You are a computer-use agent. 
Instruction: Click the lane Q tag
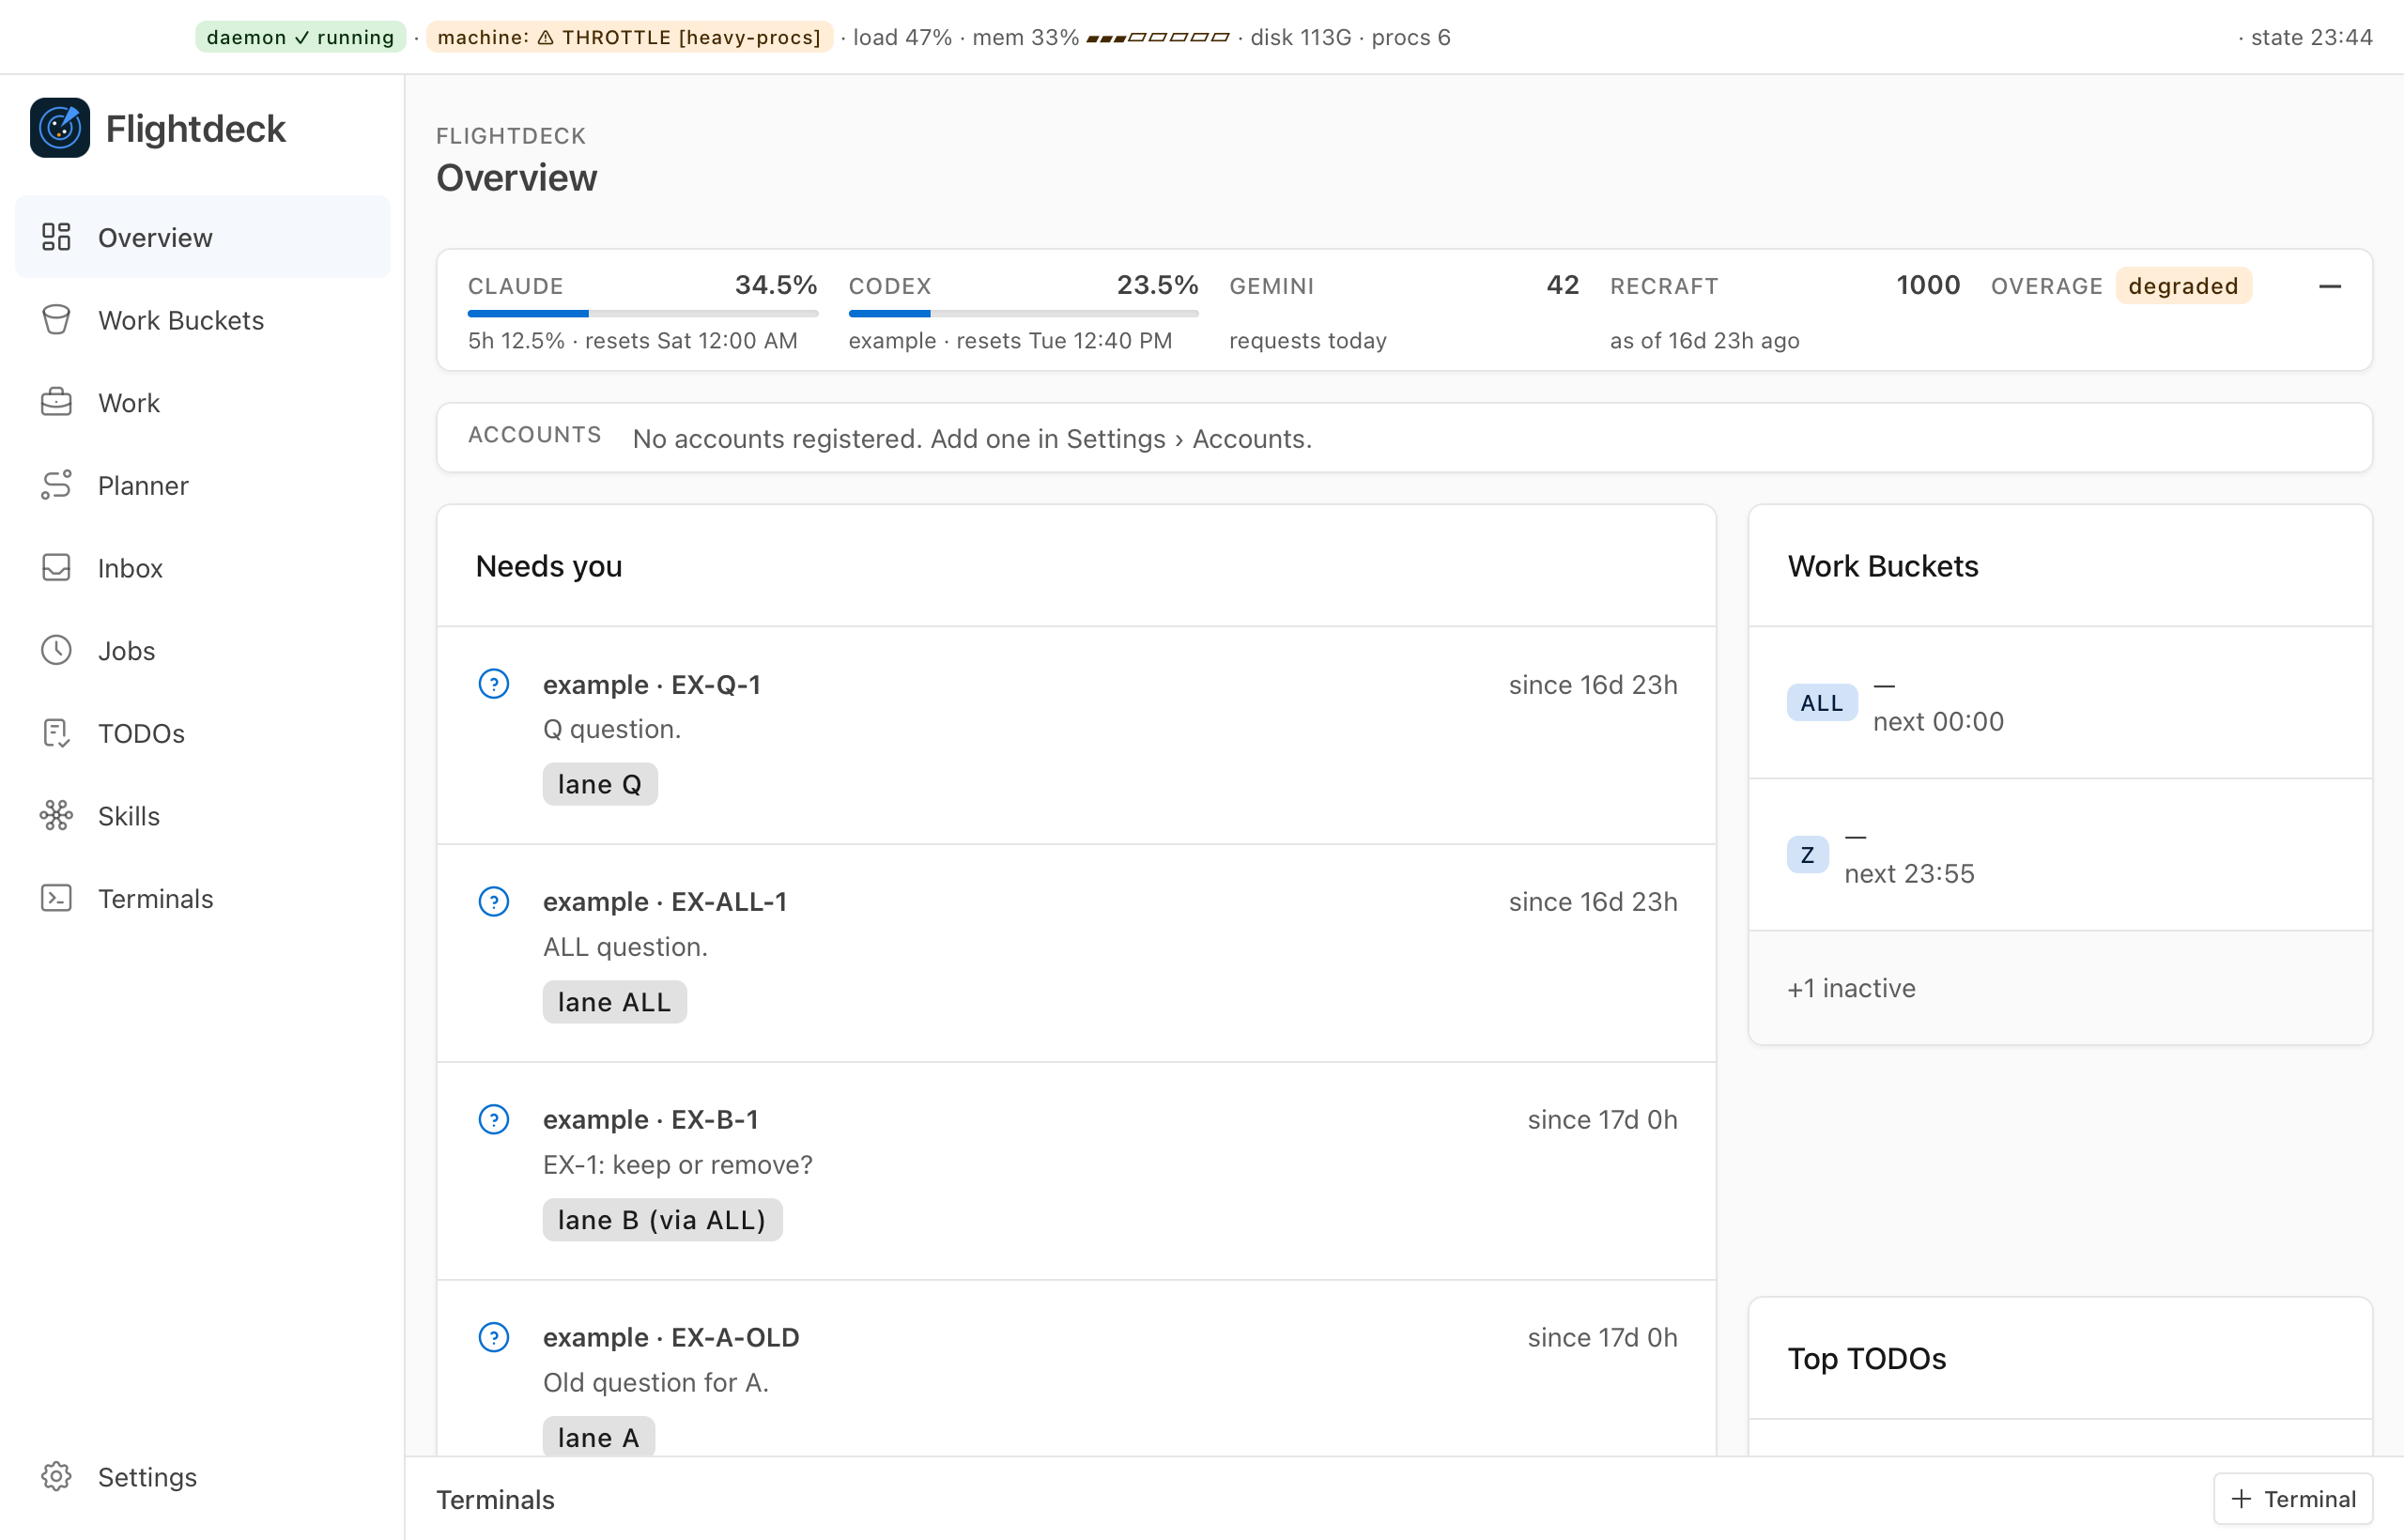coord(600,784)
